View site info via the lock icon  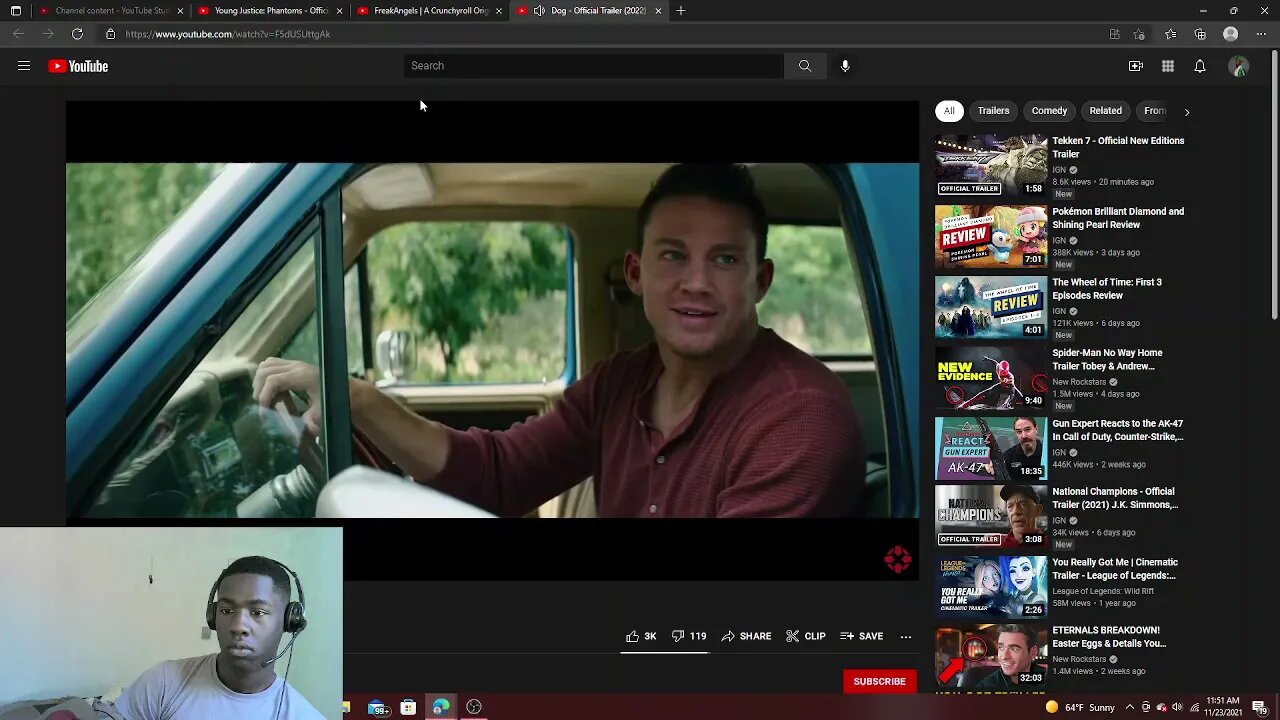coord(111,34)
